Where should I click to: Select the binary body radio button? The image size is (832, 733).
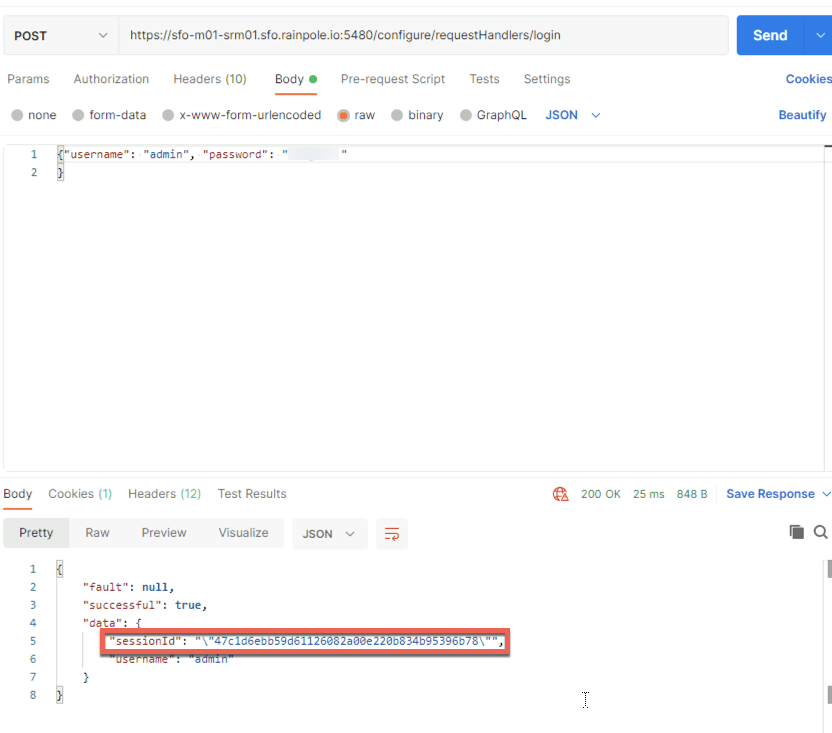pyautogui.click(x=397, y=115)
